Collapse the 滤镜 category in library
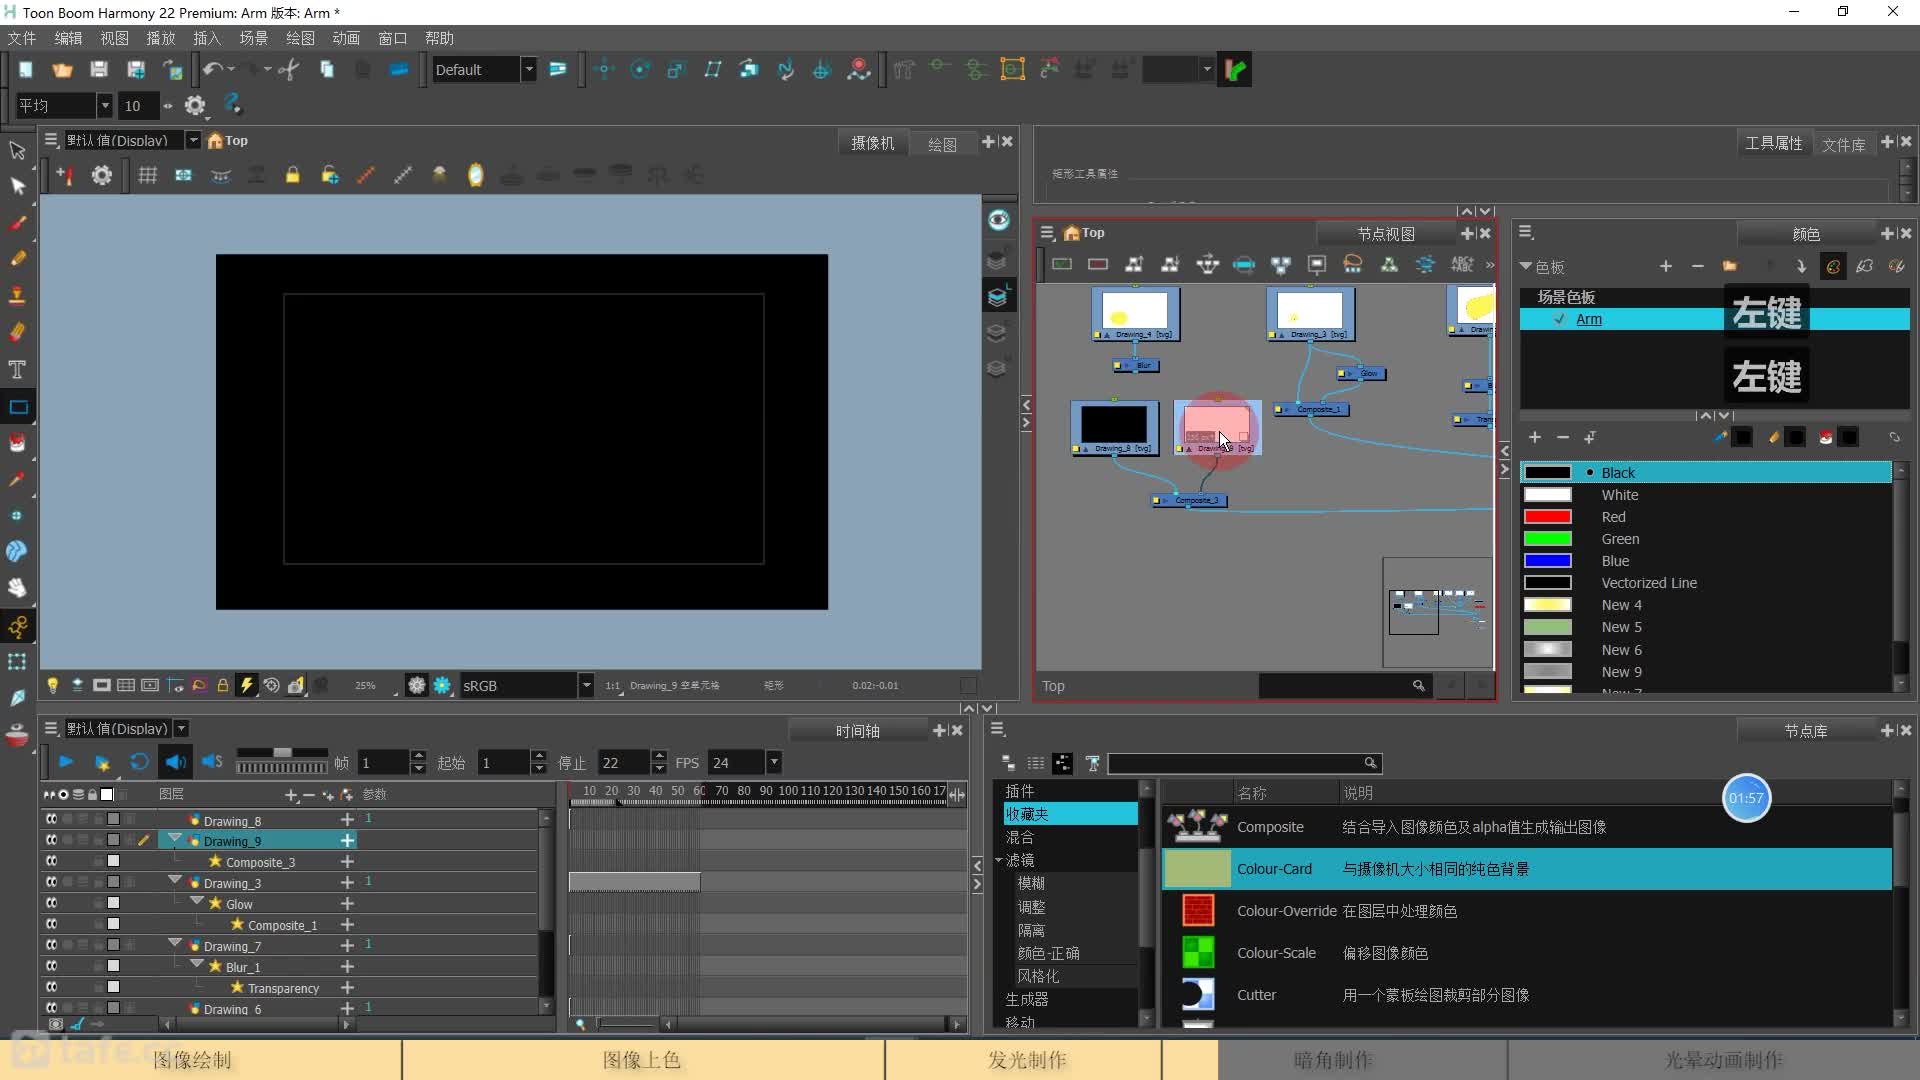The width and height of the screenshot is (1920, 1080). (998, 860)
